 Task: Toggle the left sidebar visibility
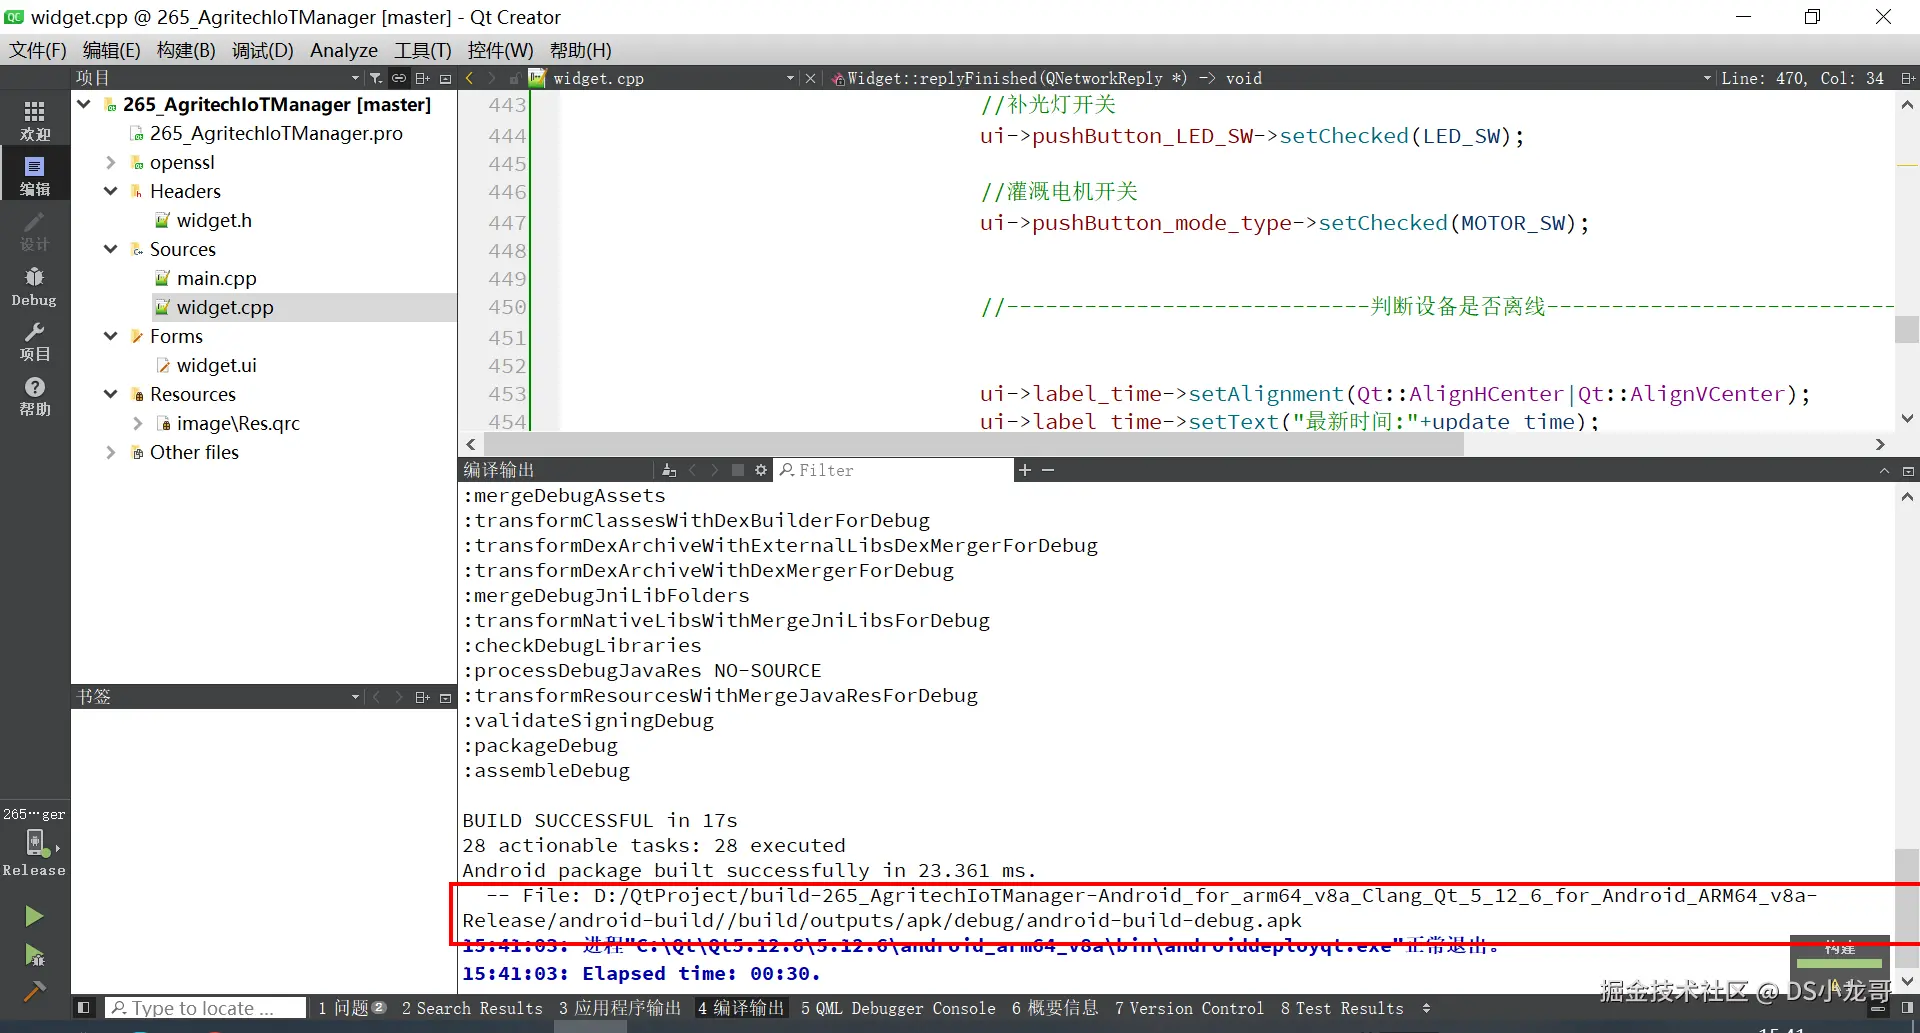pyautogui.click(x=84, y=1008)
